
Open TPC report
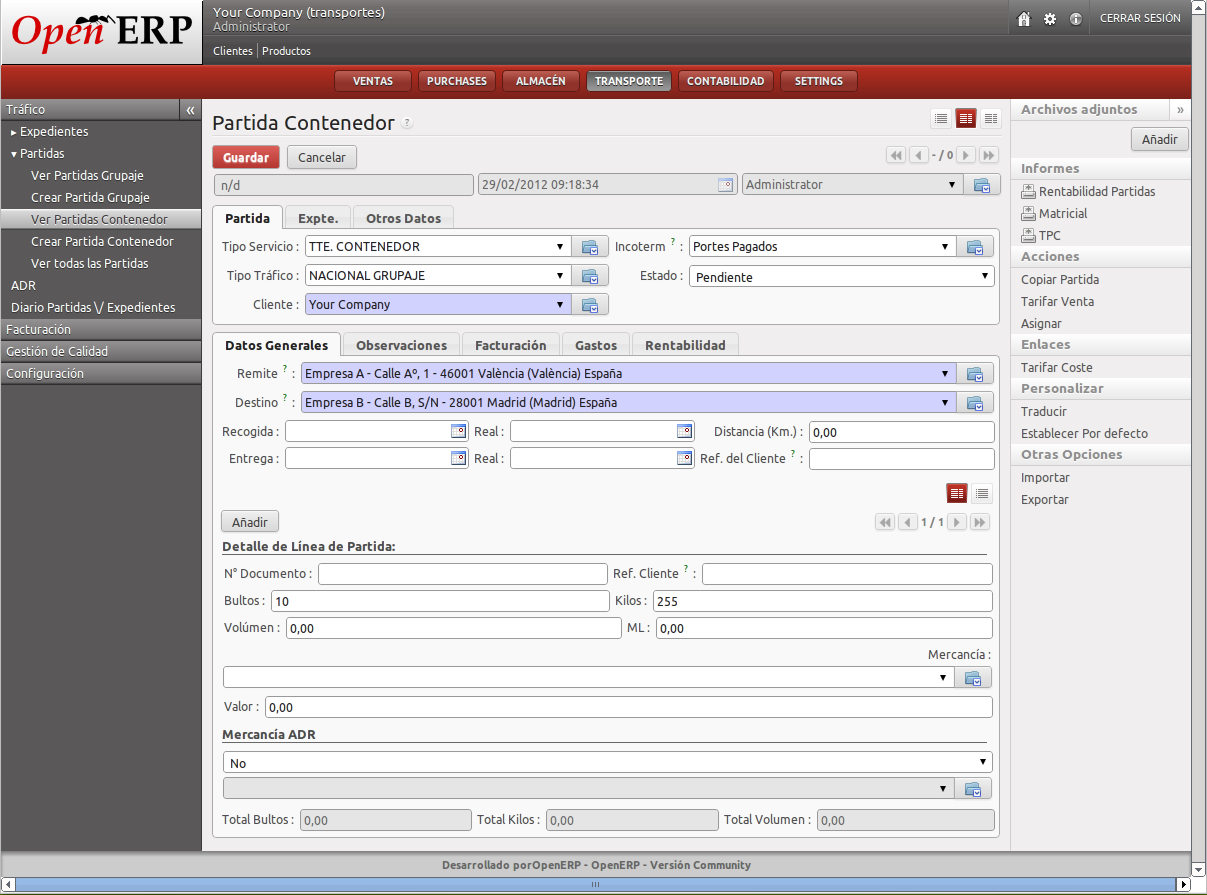[x=1041, y=235]
